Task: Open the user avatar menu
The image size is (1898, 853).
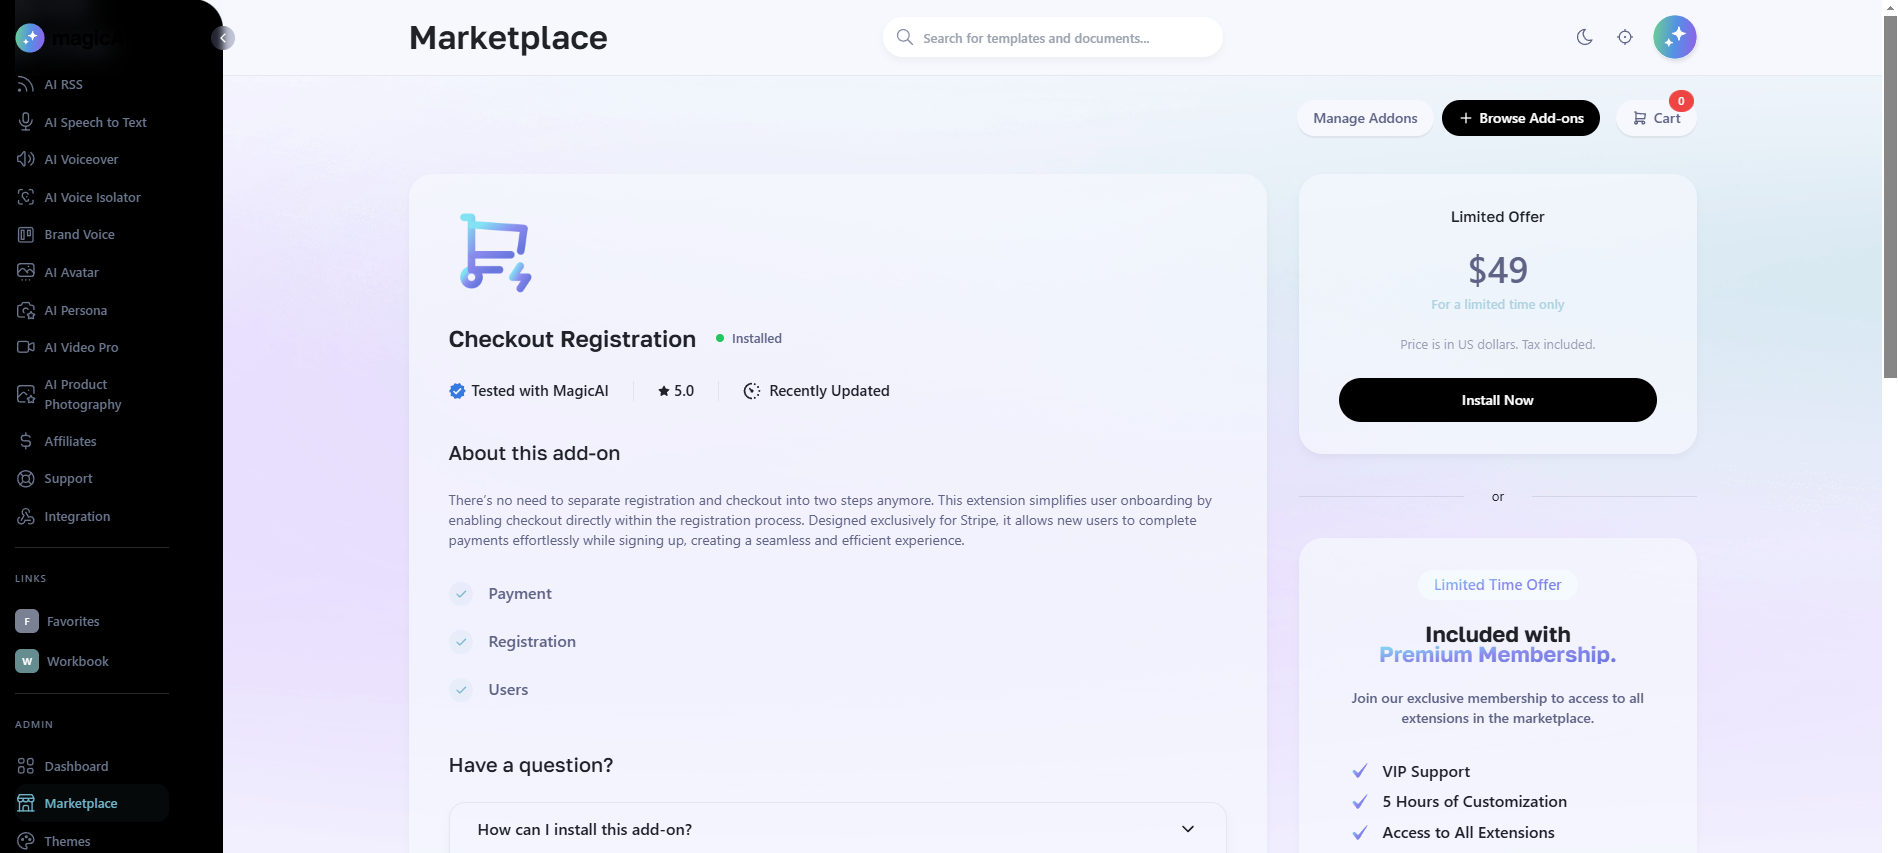Action: [x=1674, y=37]
